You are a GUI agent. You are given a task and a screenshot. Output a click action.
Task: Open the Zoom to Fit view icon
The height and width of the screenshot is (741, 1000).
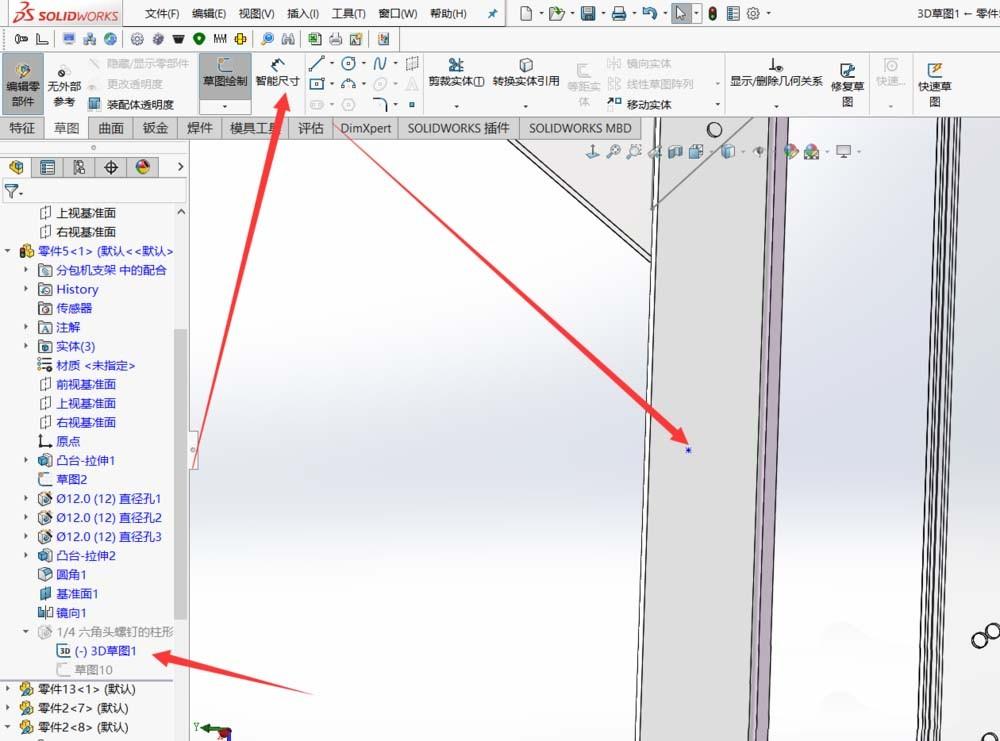[x=613, y=152]
